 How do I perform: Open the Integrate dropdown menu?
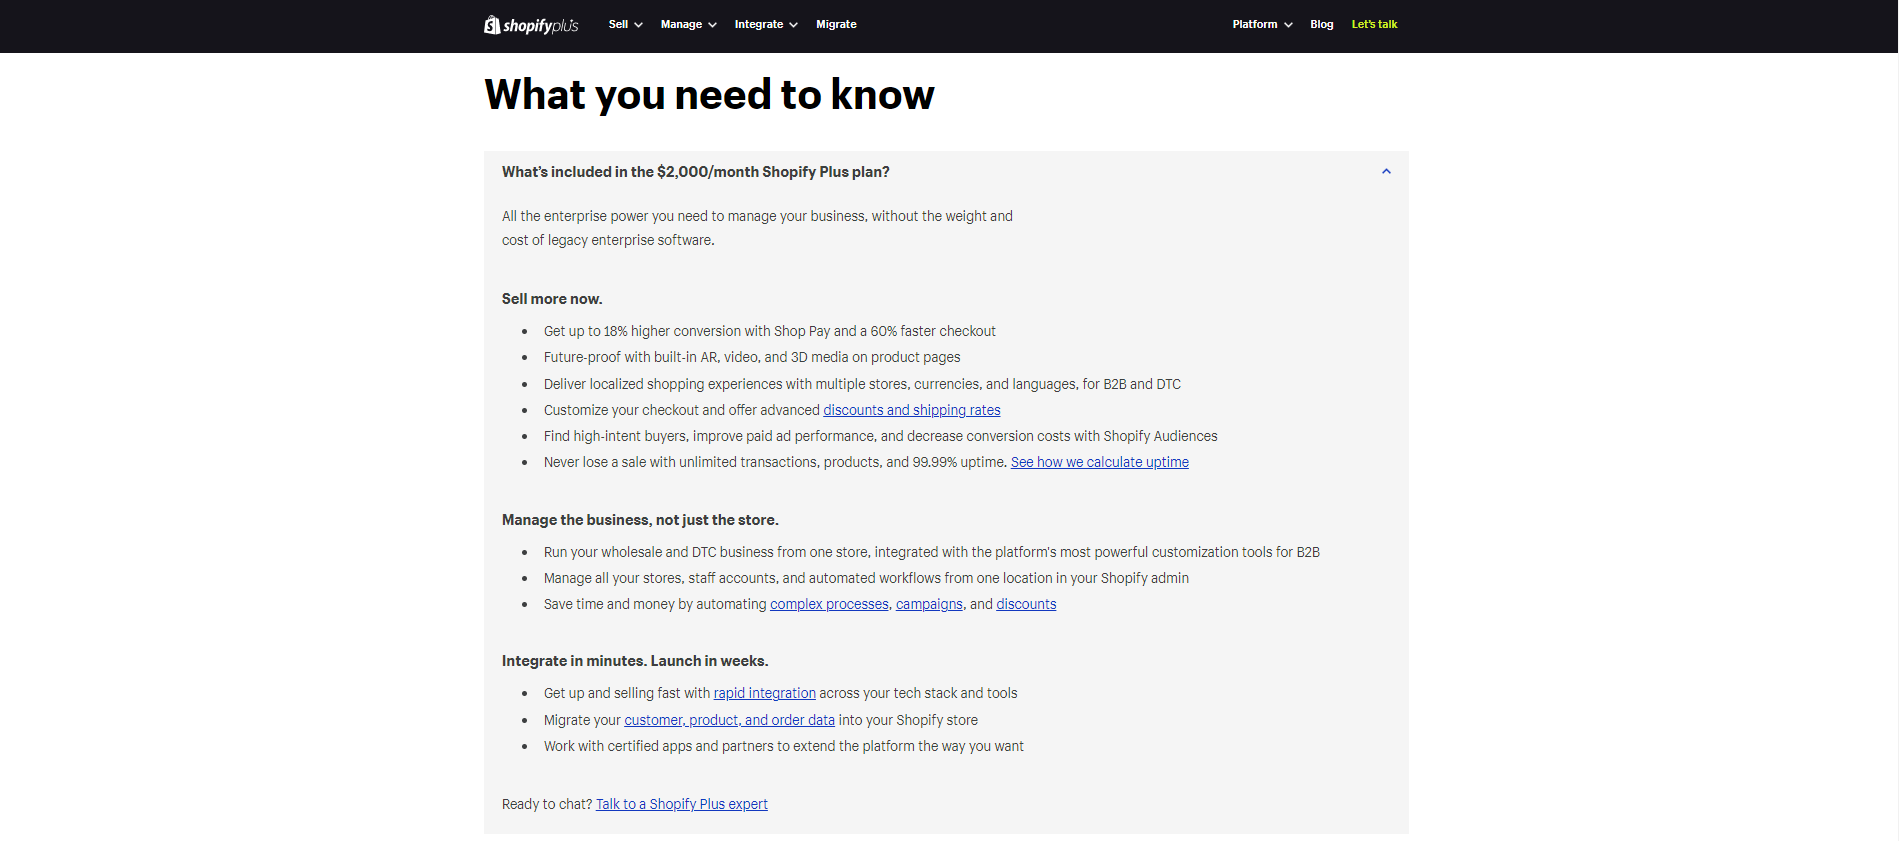pos(766,24)
